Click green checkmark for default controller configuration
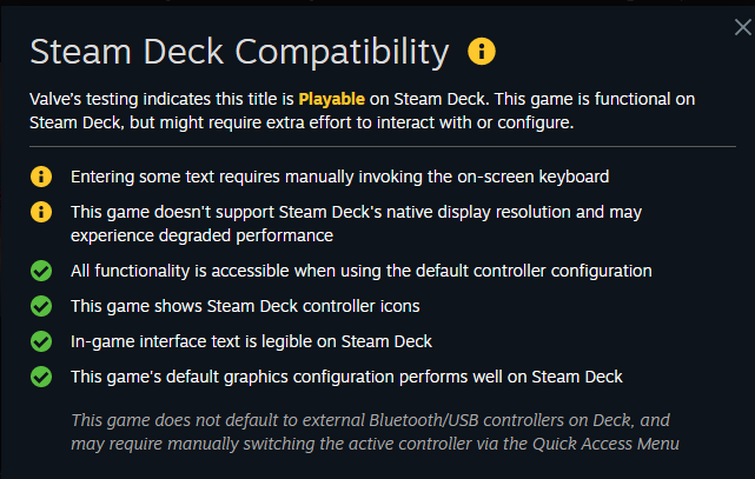 click(41, 271)
